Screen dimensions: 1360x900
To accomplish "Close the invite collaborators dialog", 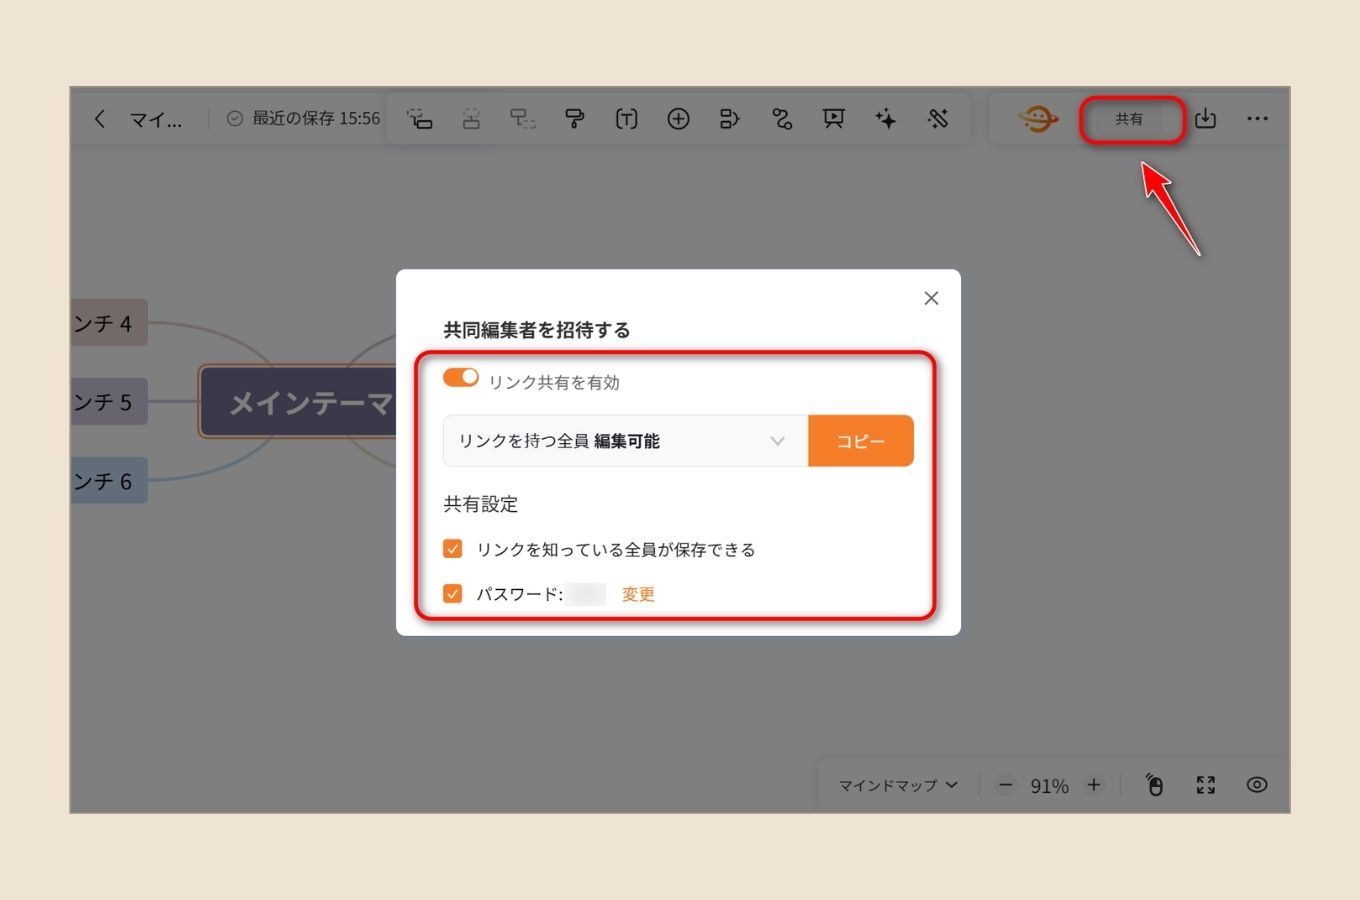I will pos(931,298).
